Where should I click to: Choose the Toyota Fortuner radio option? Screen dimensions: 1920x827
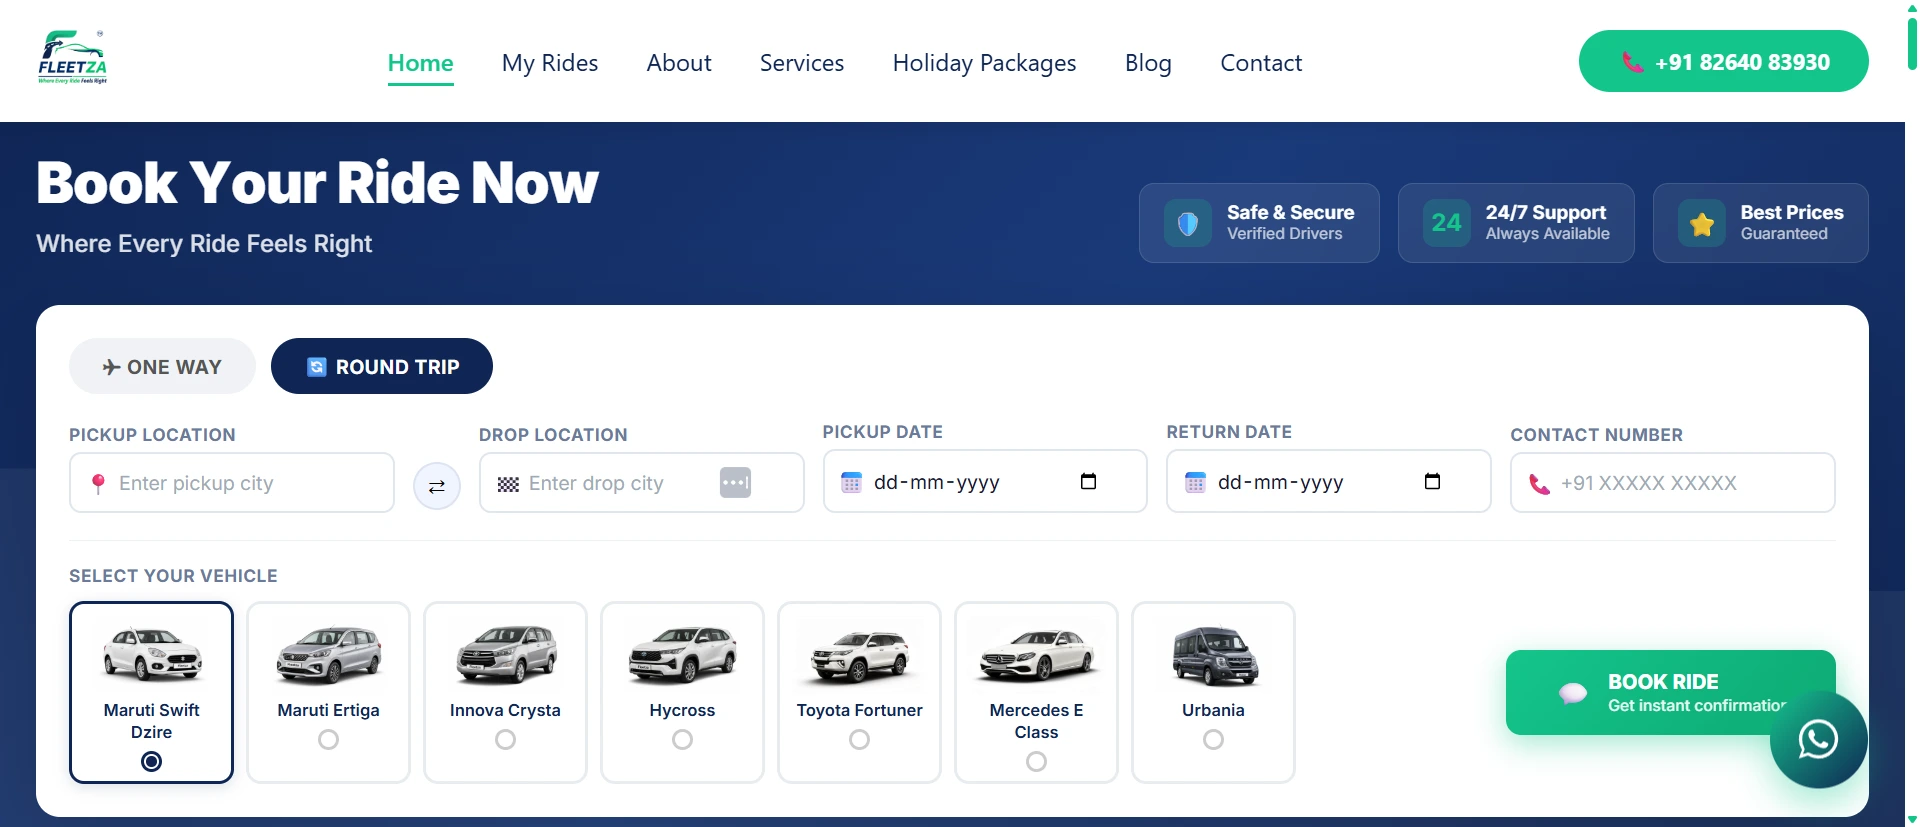pyautogui.click(x=859, y=740)
